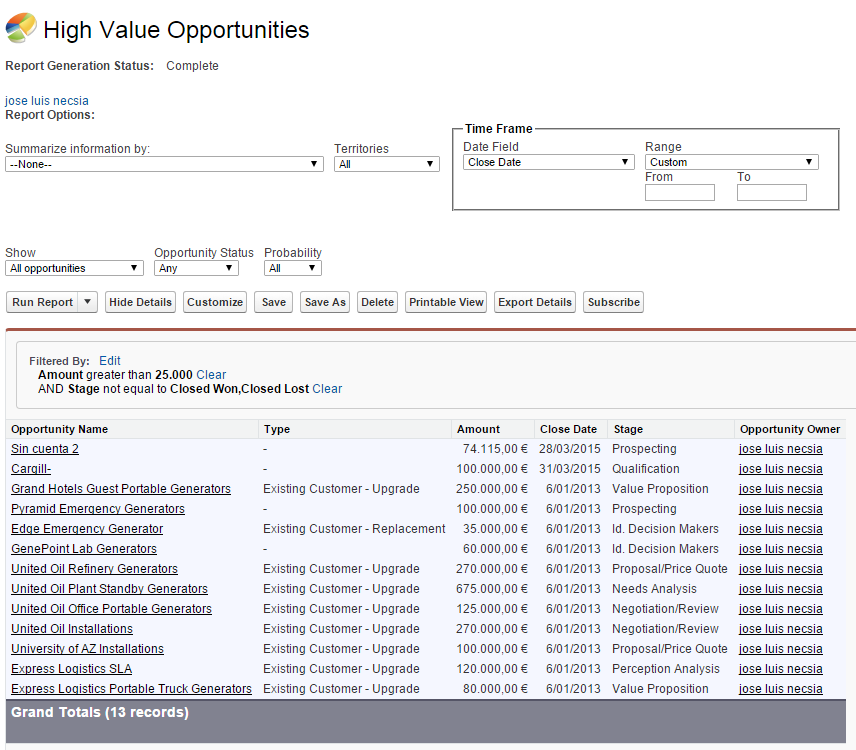Screen dimensions: 856x750
Task: Click the Run Report button
Action: coord(43,302)
